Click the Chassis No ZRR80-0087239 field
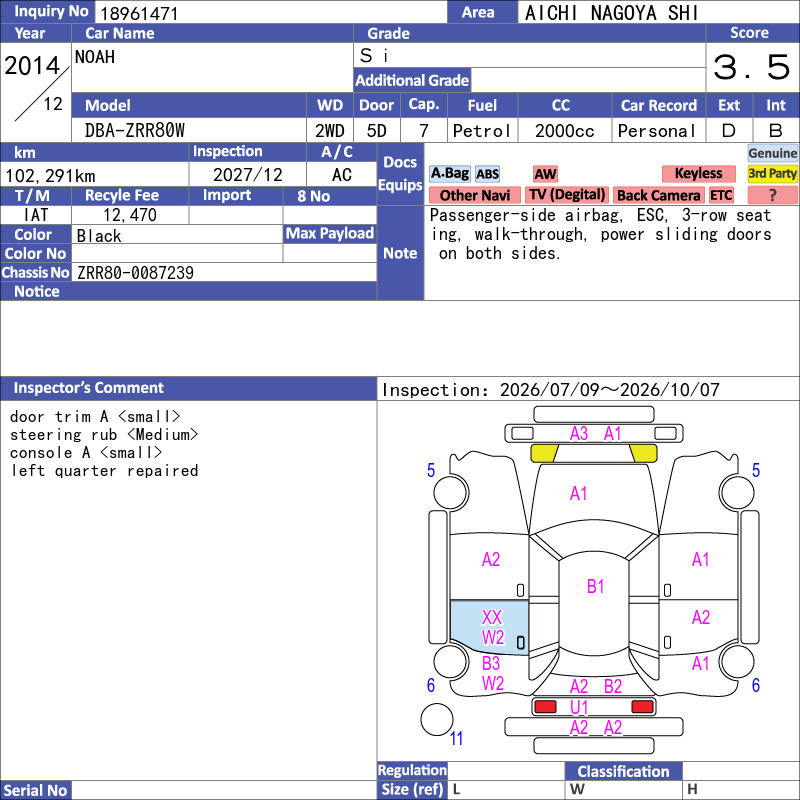The image size is (800, 800). click(x=224, y=272)
